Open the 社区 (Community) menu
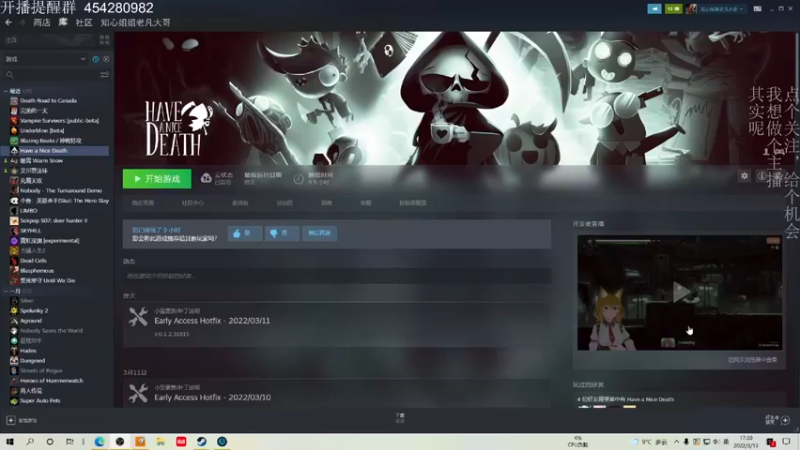800x450 pixels. click(84, 22)
